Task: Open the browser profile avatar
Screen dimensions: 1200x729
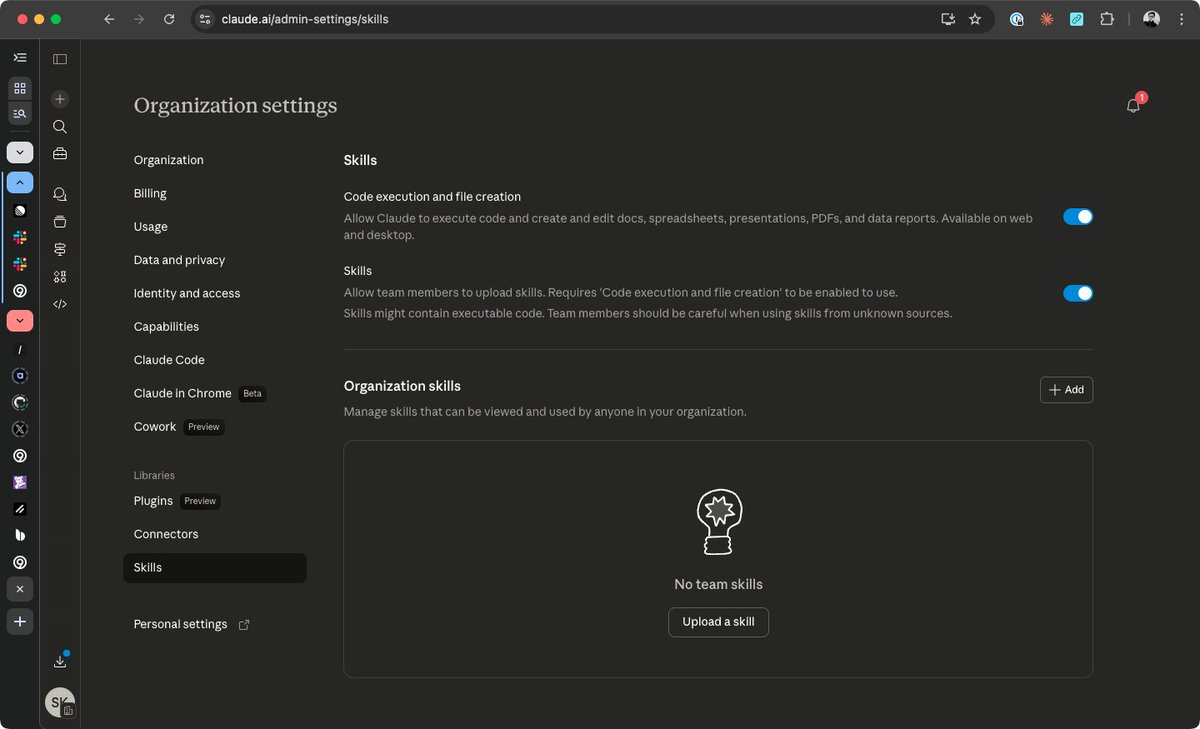Action: tap(1151, 19)
